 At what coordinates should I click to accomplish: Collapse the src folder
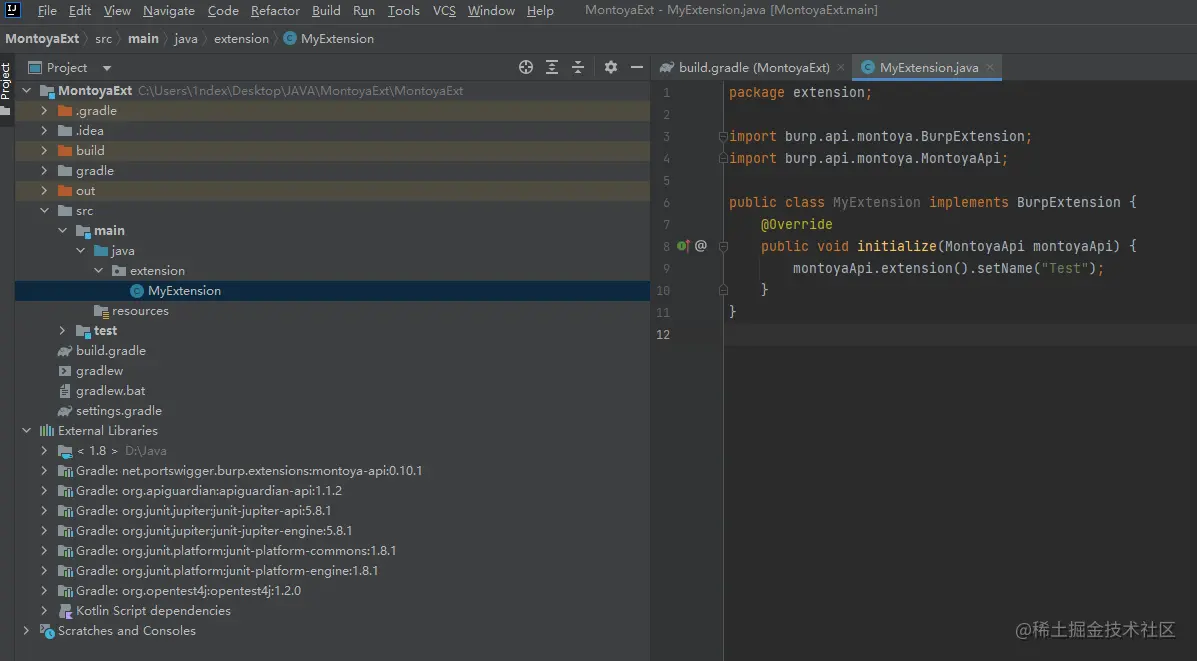[x=44, y=211]
